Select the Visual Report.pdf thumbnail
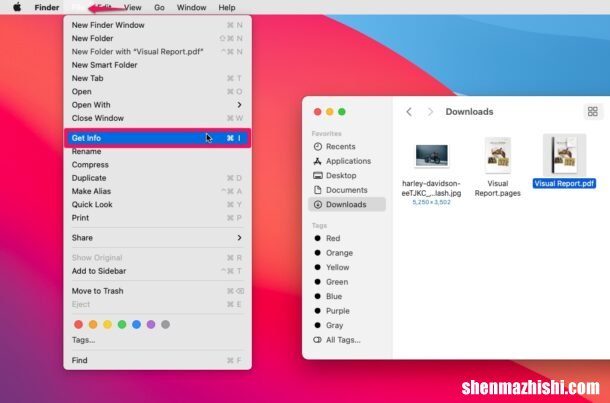 click(x=564, y=155)
